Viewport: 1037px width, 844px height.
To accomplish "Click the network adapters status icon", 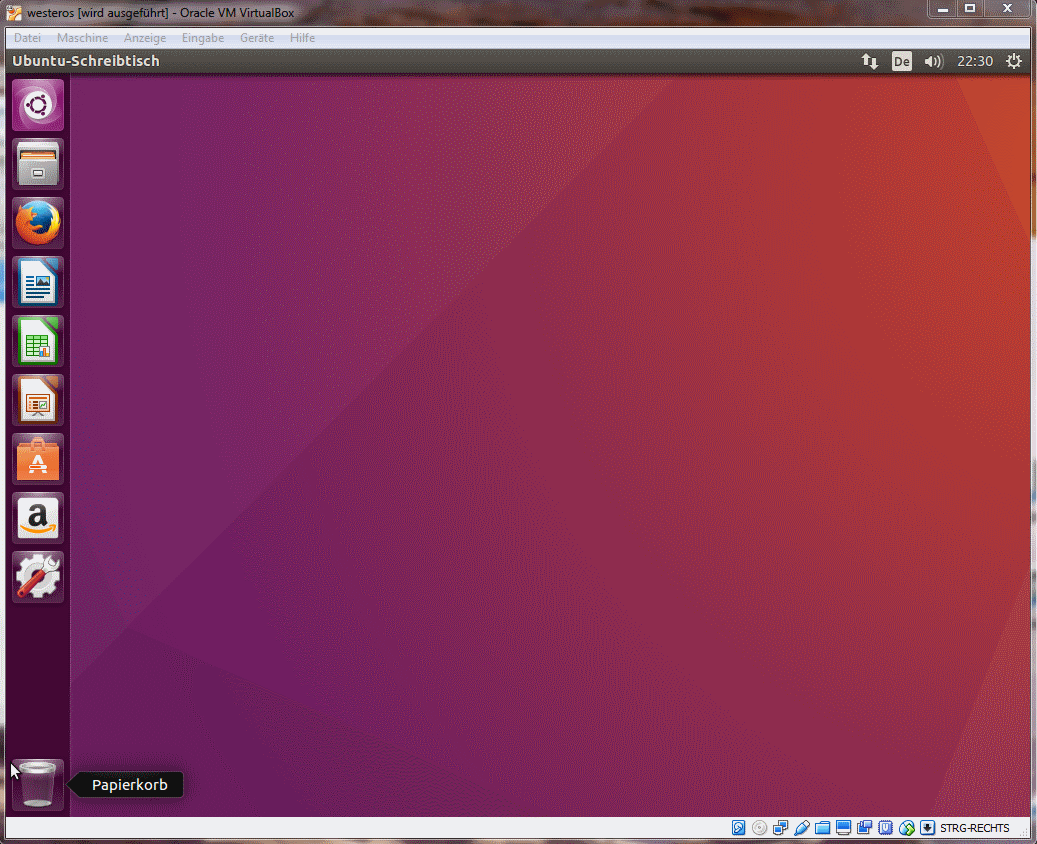I will click(780, 827).
